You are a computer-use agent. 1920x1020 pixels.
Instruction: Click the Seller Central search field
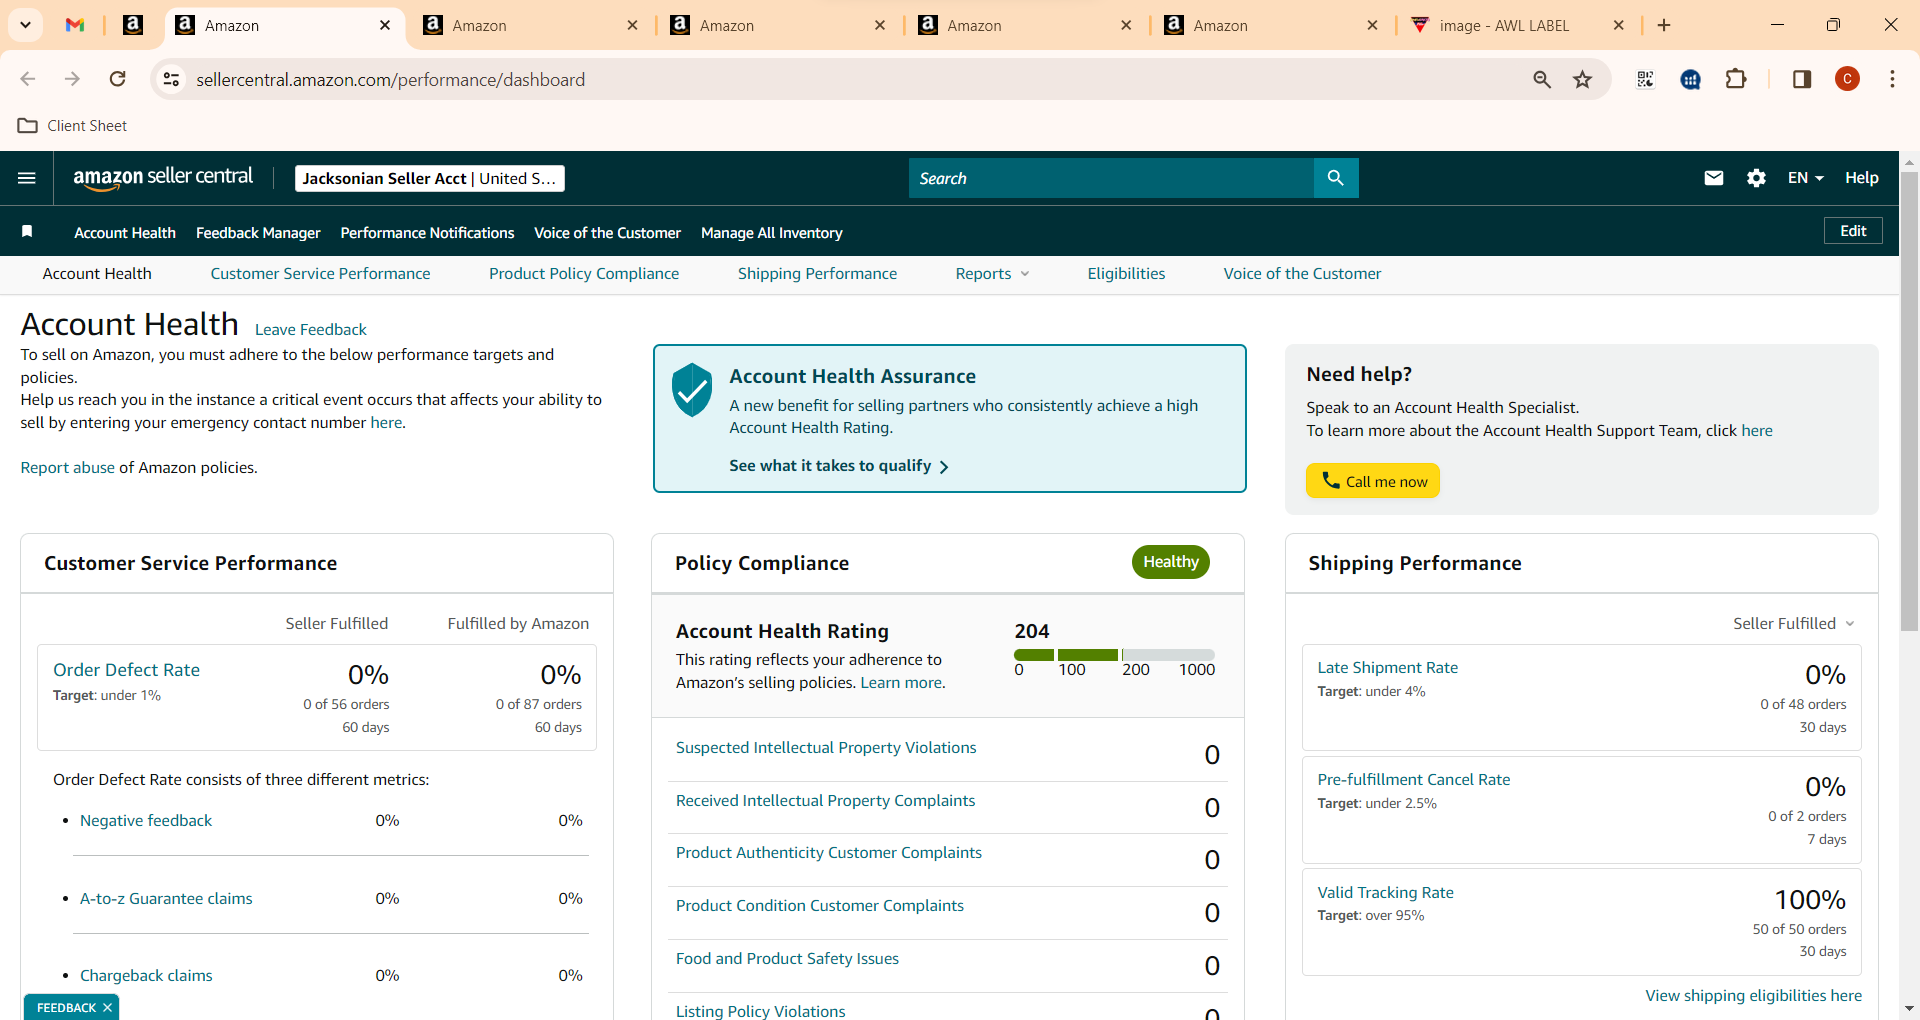click(x=1111, y=178)
